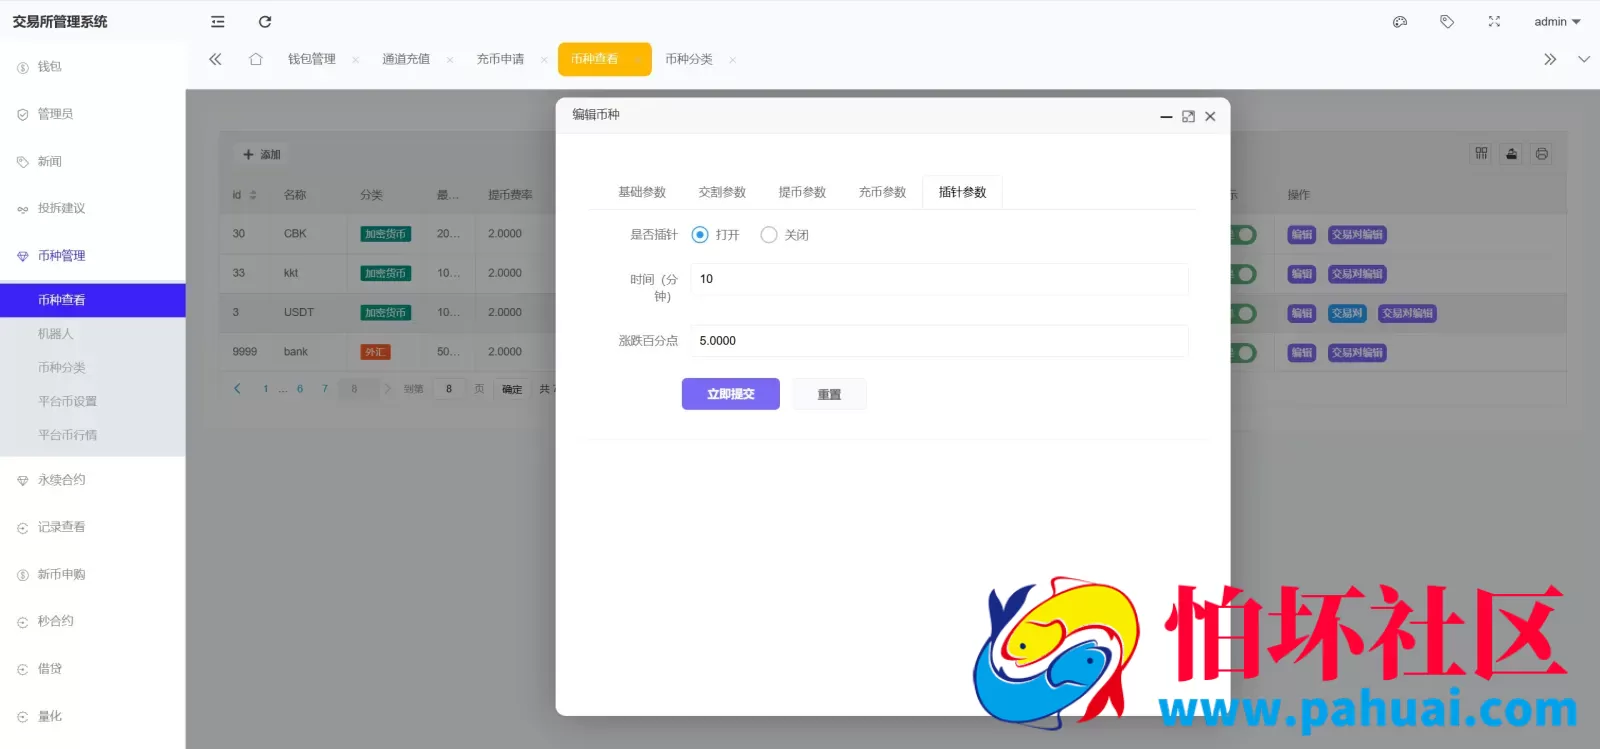Close the 通道充值 tab with its x
Screen dimensions: 1600x749
click(x=450, y=60)
